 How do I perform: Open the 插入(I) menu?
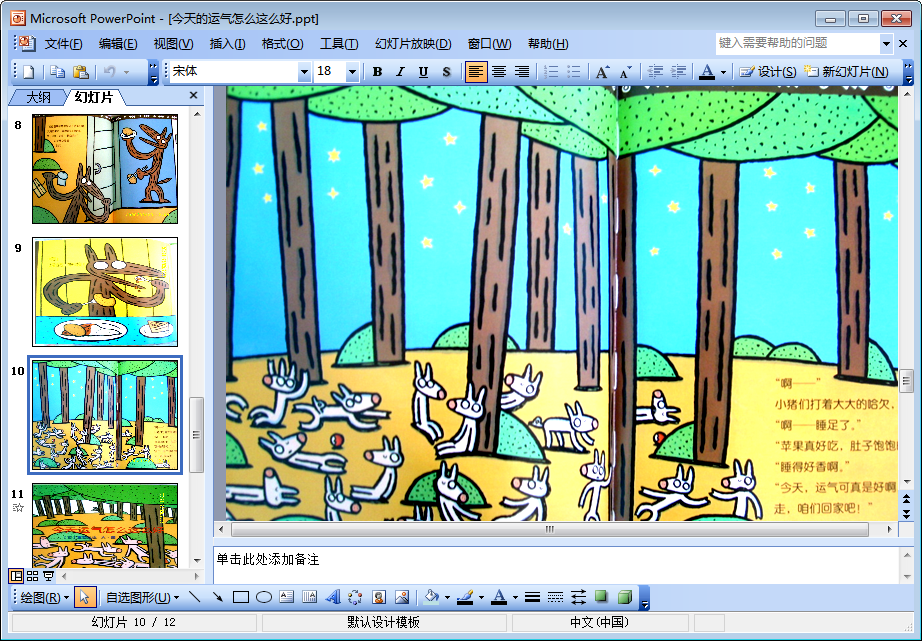pyautogui.click(x=227, y=44)
